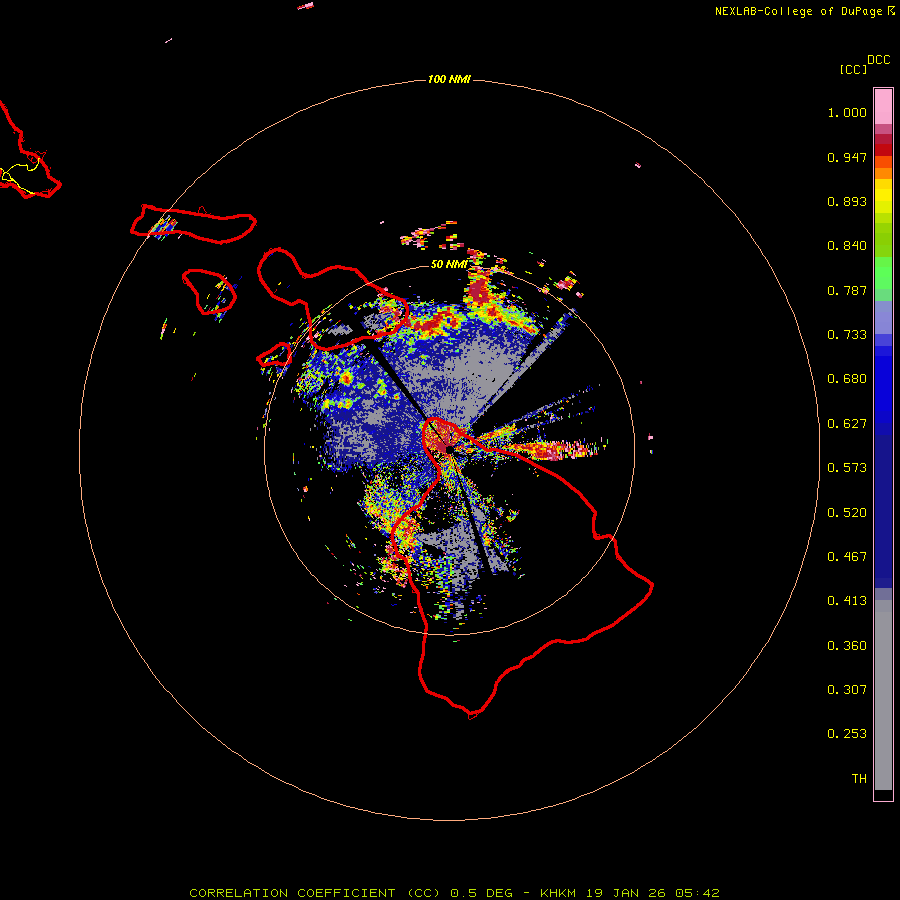
Task: Select the 0.733 scale value
Action: [x=847, y=335]
